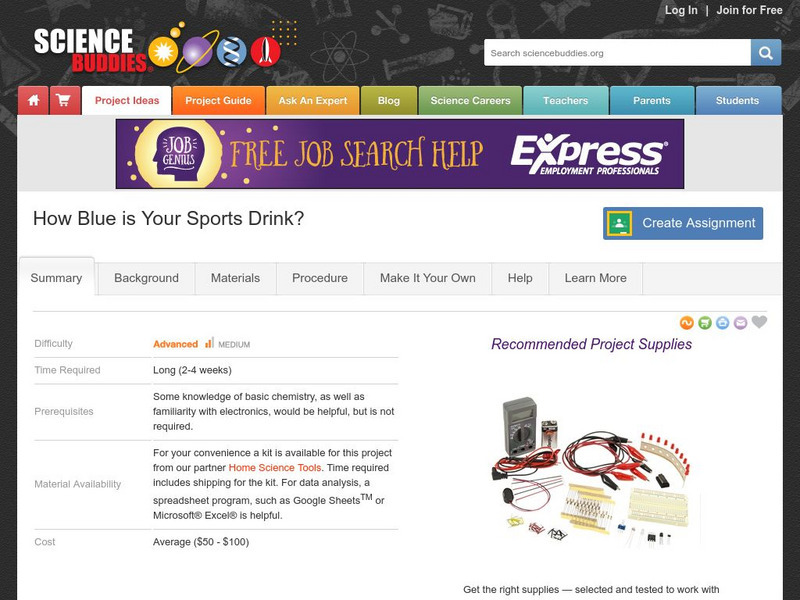The height and width of the screenshot is (600, 800).
Task: Focus the Search sciencebuddies.org field
Action: [617, 53]
